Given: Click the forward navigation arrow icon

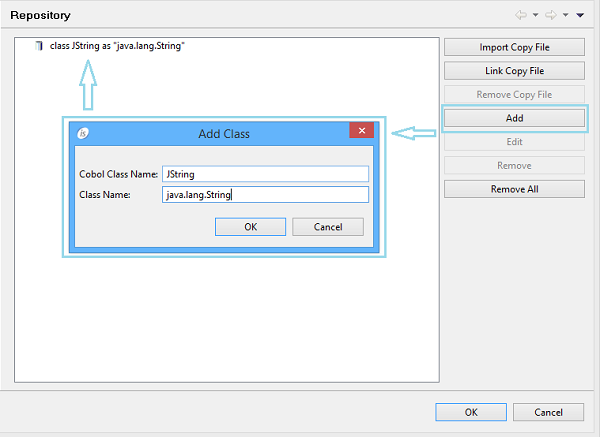Looking at the screenshot, I should [552, 15].
